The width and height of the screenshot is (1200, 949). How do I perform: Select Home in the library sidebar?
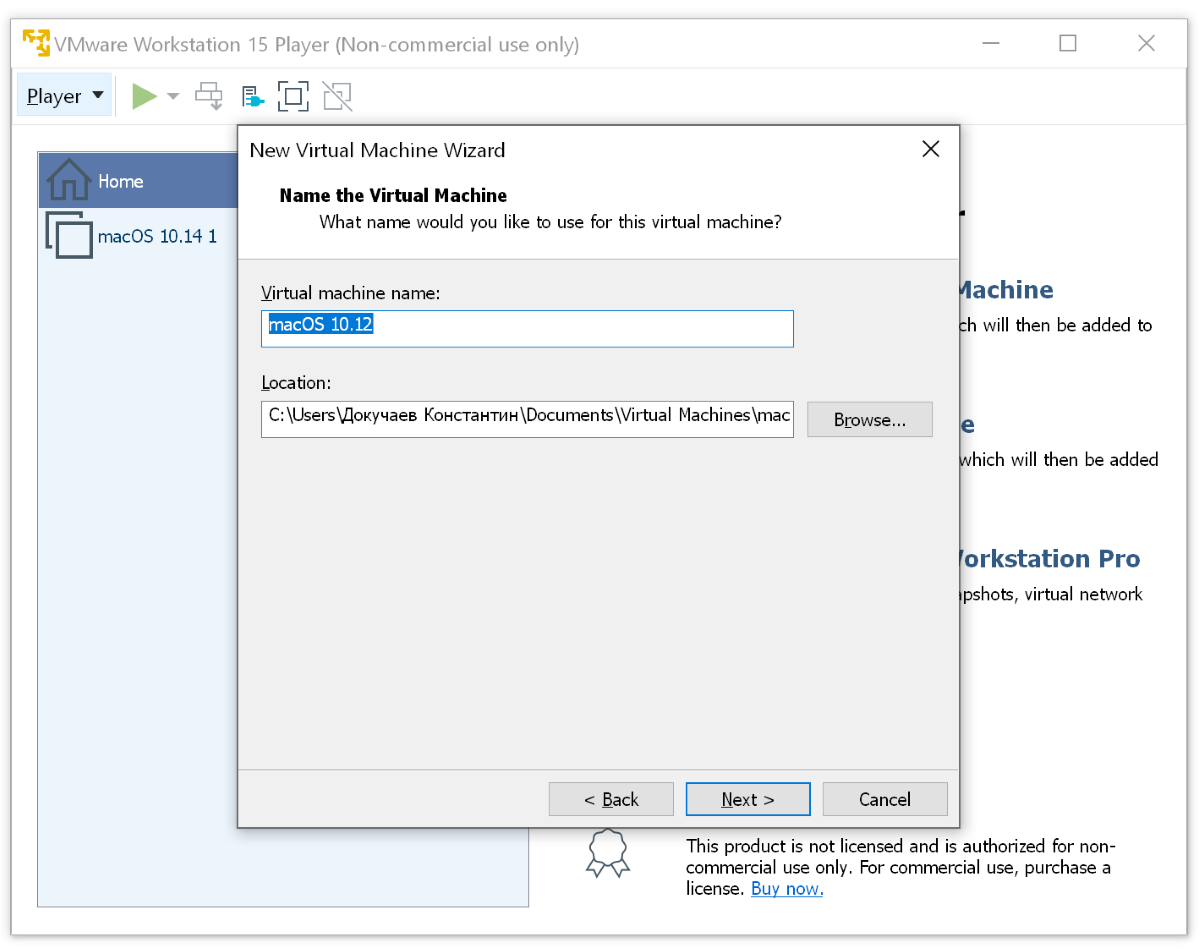coord(120,181)
